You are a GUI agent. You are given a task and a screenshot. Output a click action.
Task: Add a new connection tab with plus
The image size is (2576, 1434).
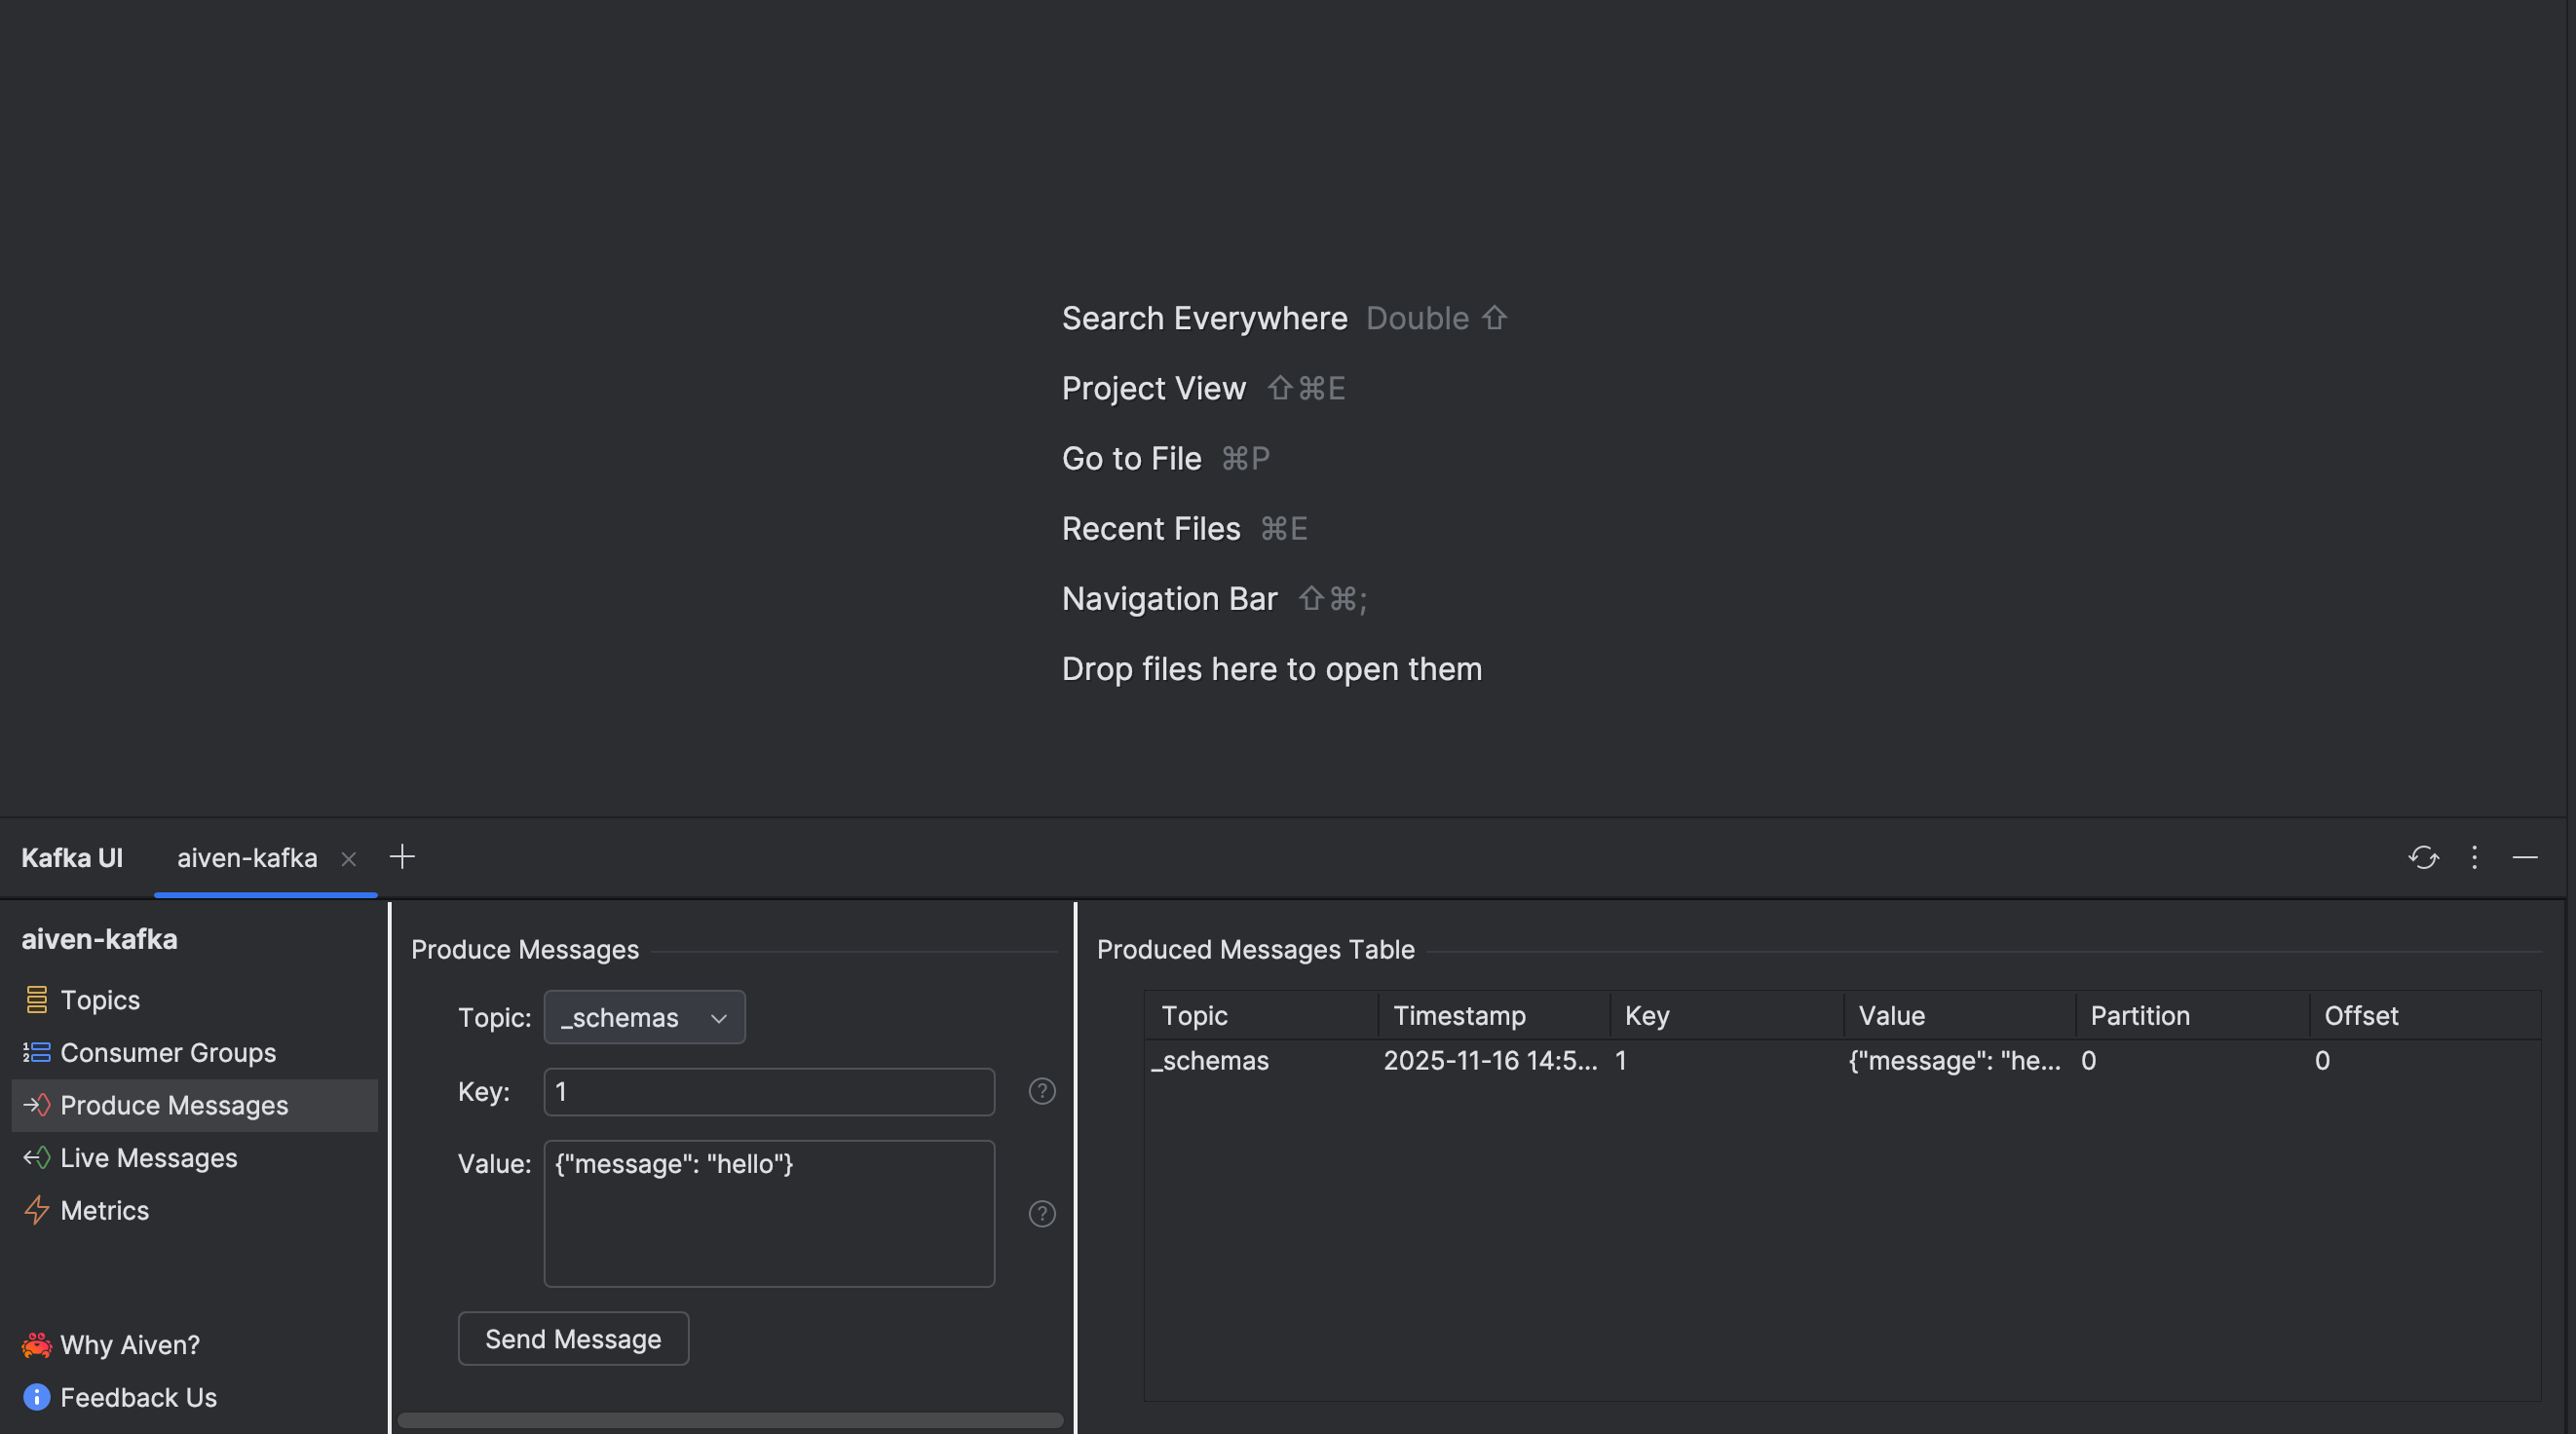402,857
